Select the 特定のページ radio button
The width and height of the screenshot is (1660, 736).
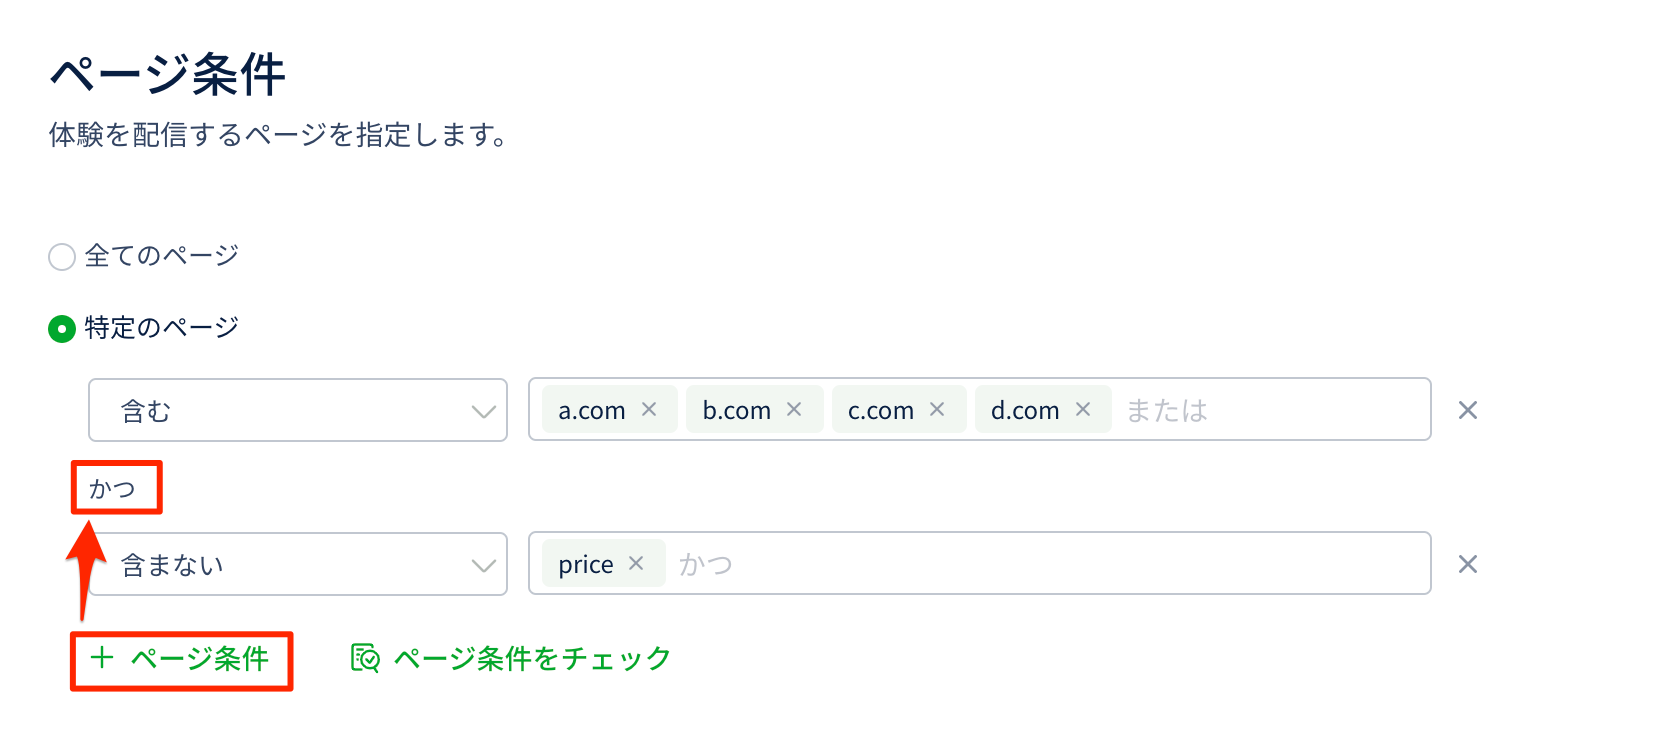62,329
